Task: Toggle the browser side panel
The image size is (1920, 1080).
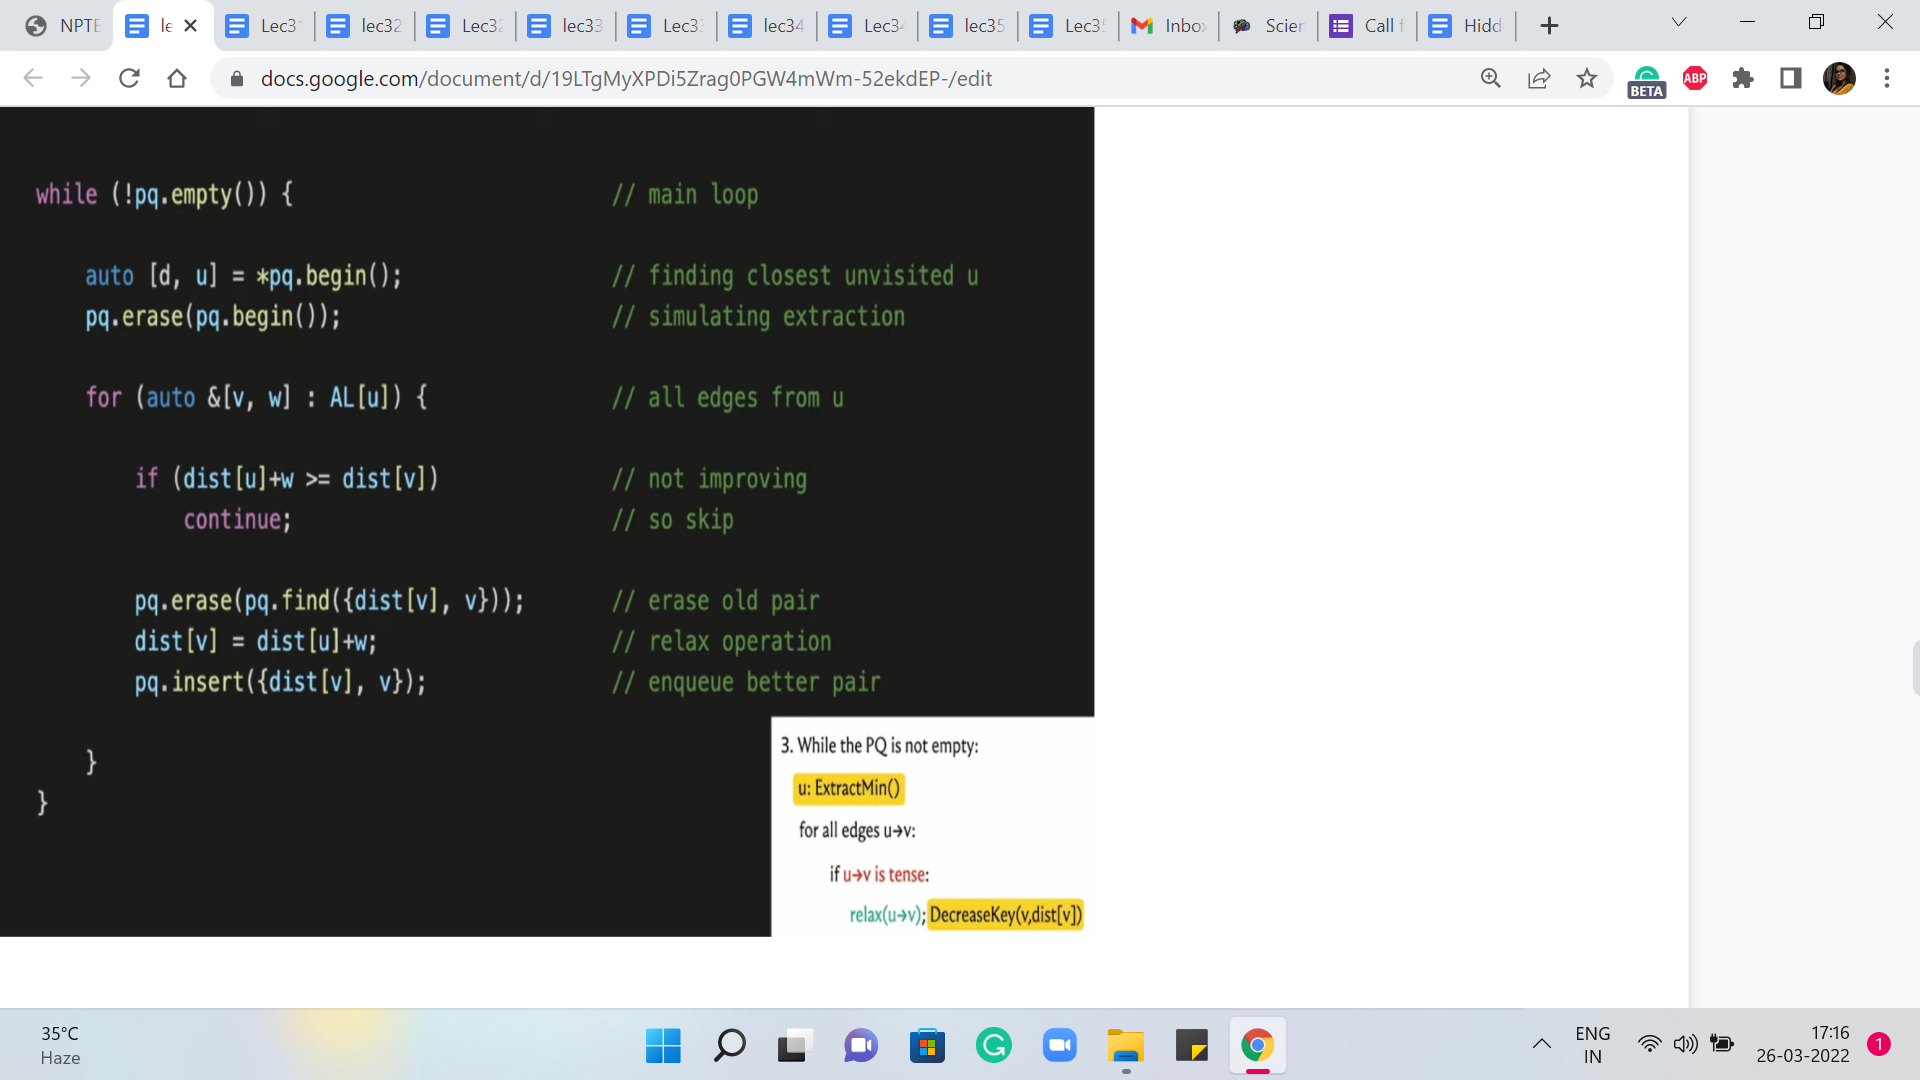Action: pos(1791,78)
